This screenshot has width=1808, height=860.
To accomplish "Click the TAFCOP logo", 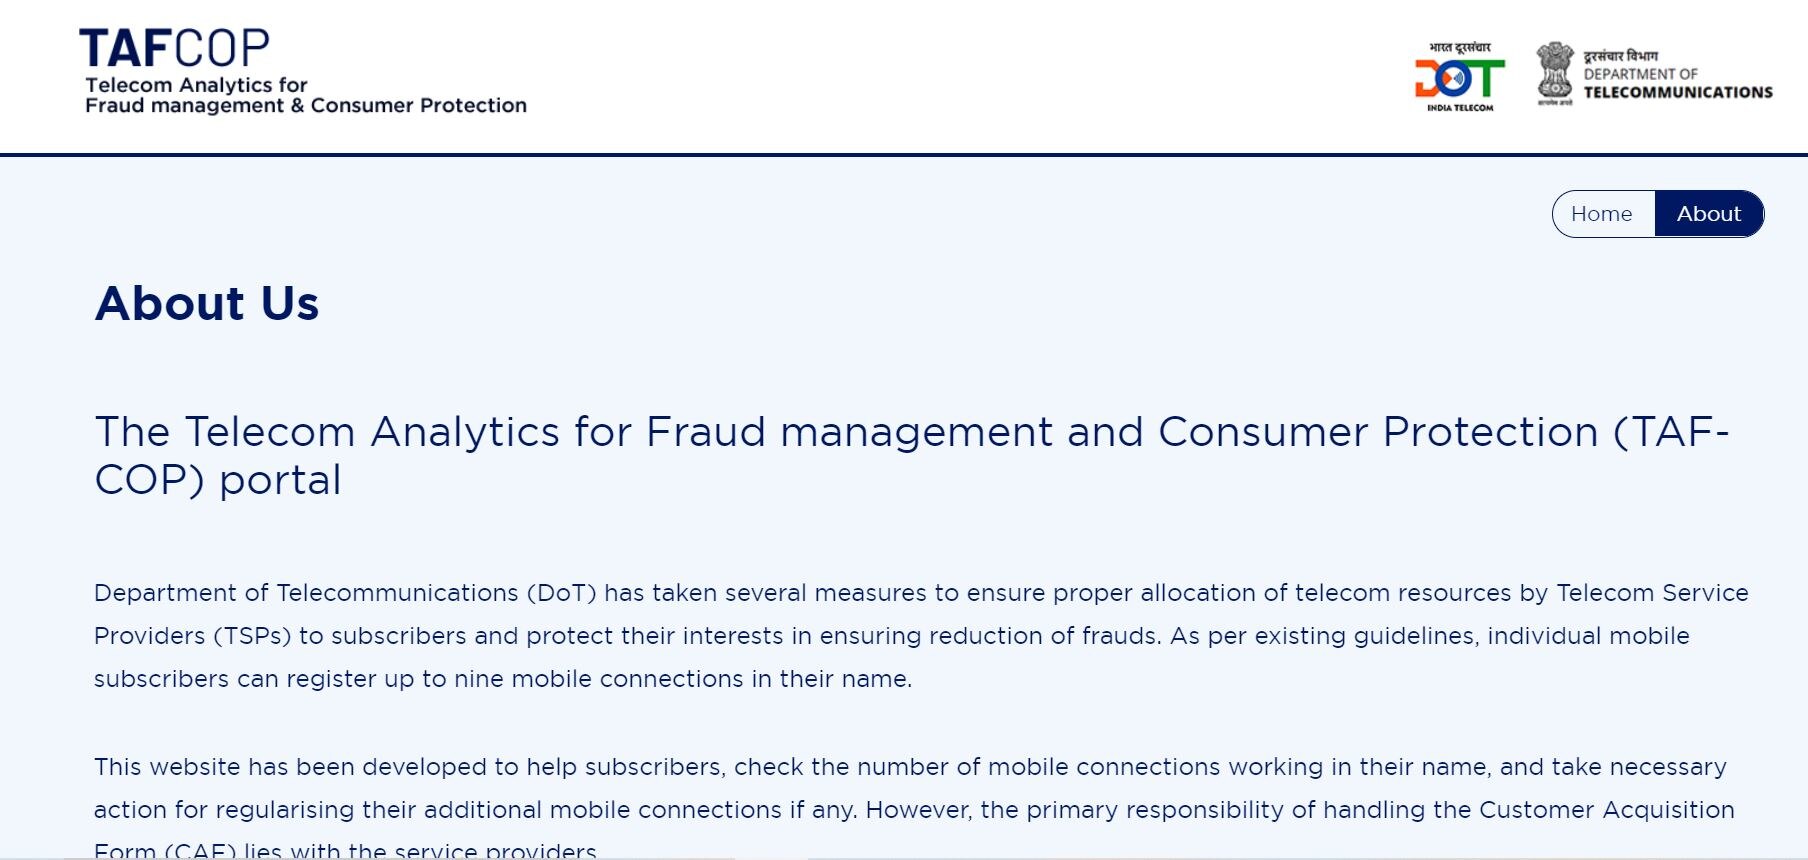I will click(x=175, y=48).
